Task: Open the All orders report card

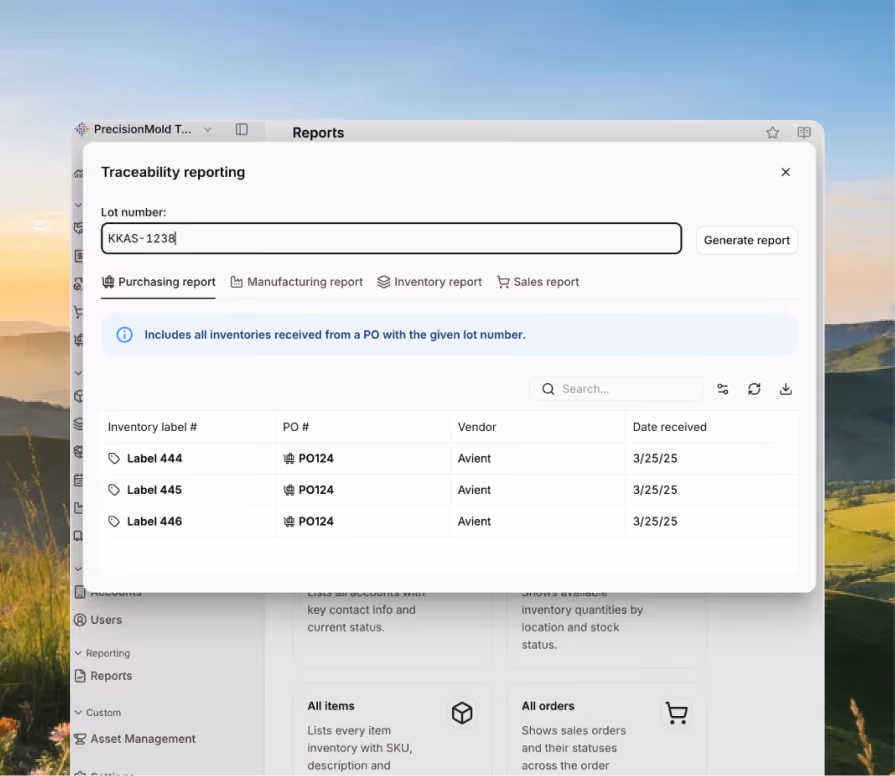Action: [606, 730]
